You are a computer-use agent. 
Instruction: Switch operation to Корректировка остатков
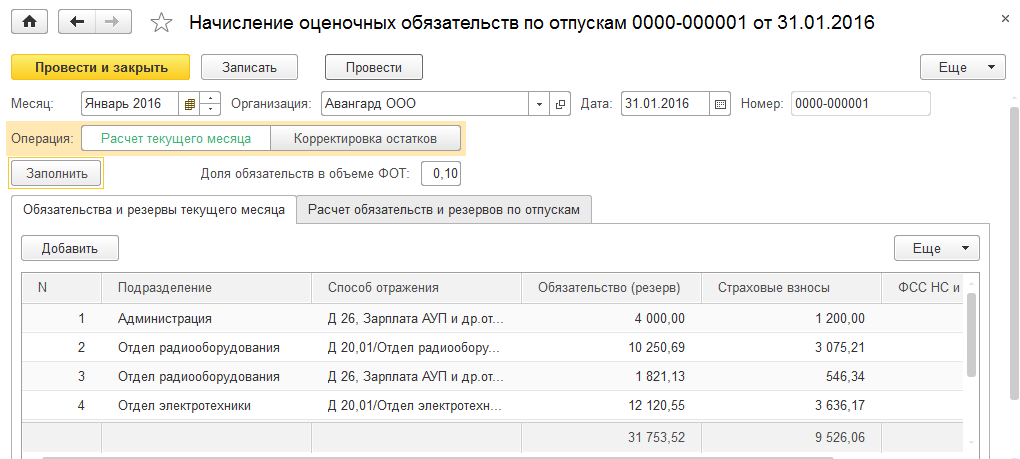click(365, 138)
